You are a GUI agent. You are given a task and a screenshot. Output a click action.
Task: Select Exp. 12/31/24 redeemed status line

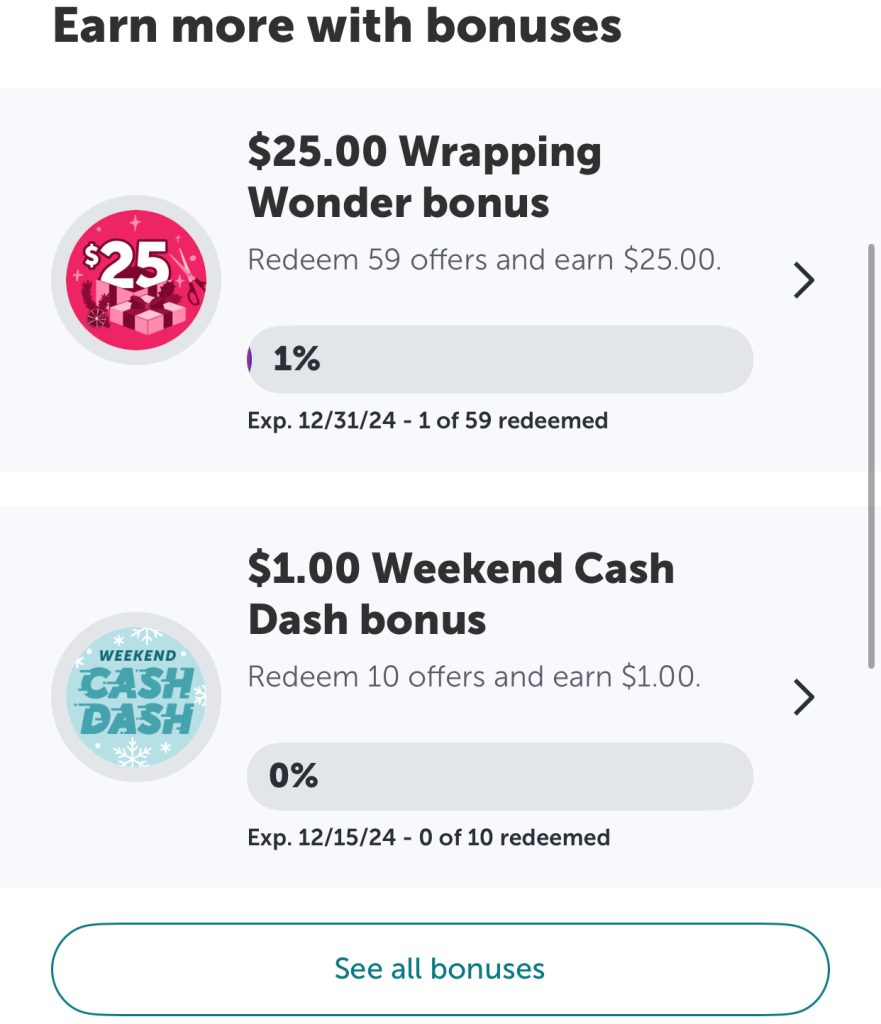point(428,421)
